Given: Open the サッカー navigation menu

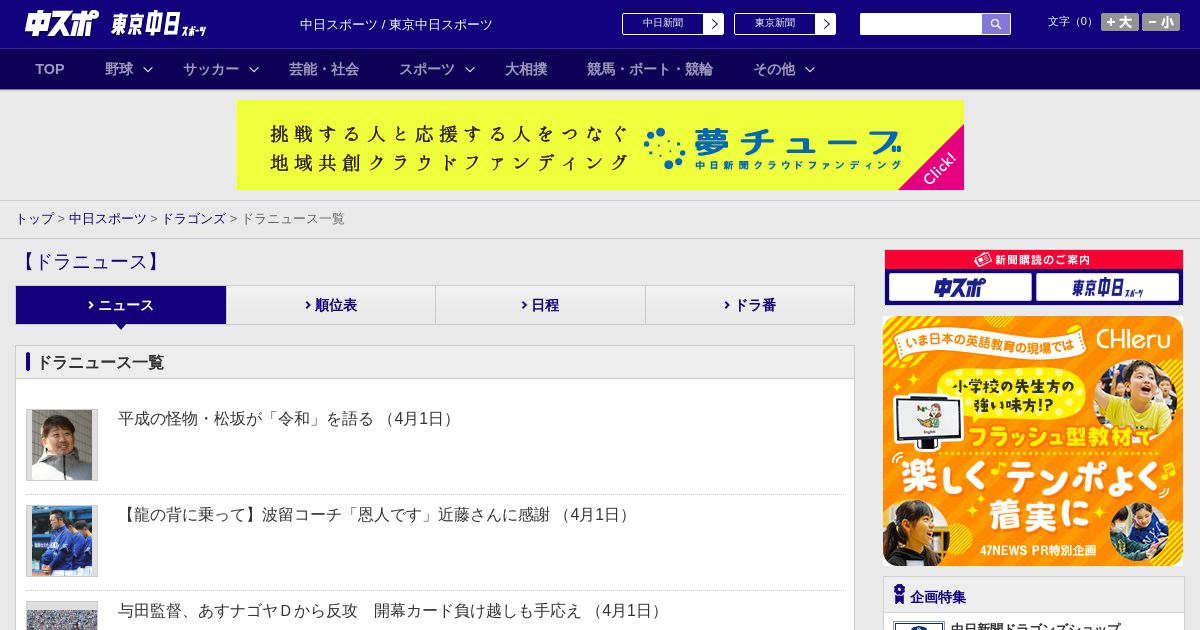Looking at the screenshot, I should 211,69.
